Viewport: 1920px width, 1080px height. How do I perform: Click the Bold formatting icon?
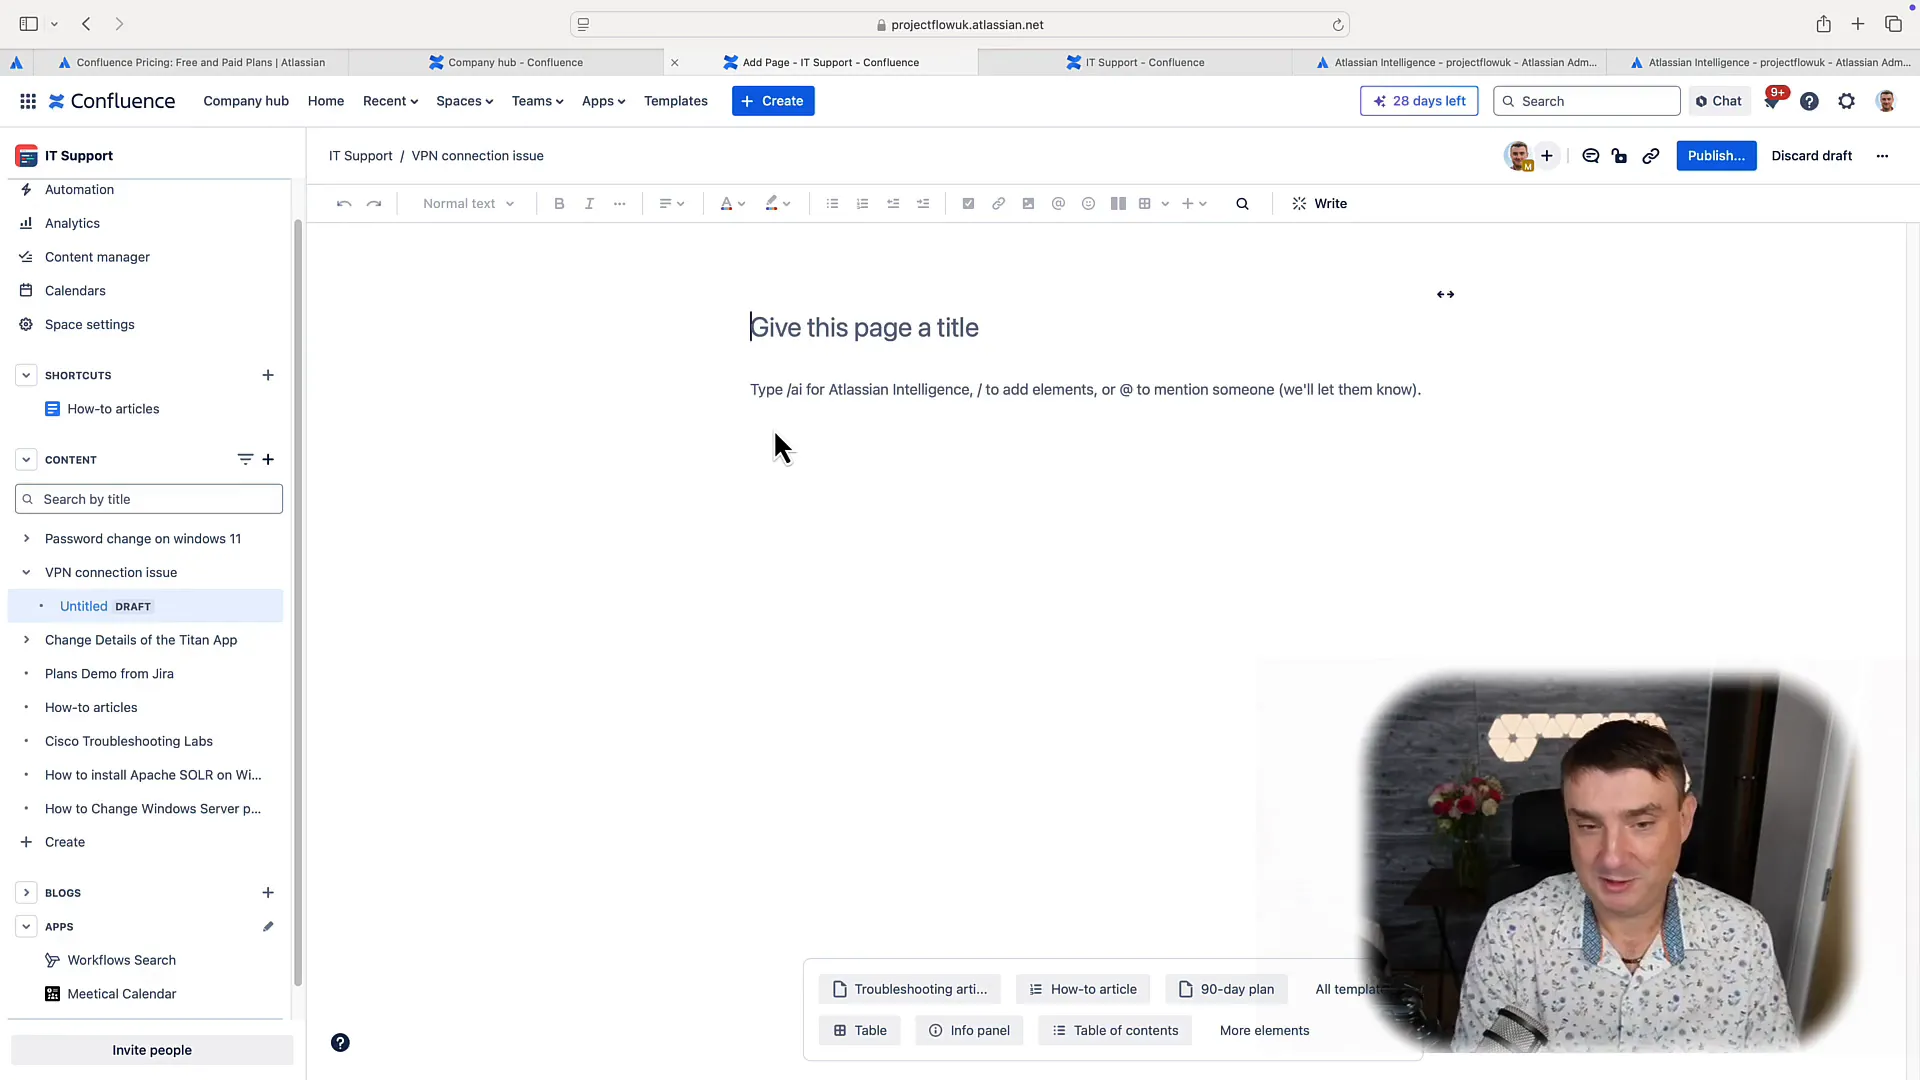[560, 203]
